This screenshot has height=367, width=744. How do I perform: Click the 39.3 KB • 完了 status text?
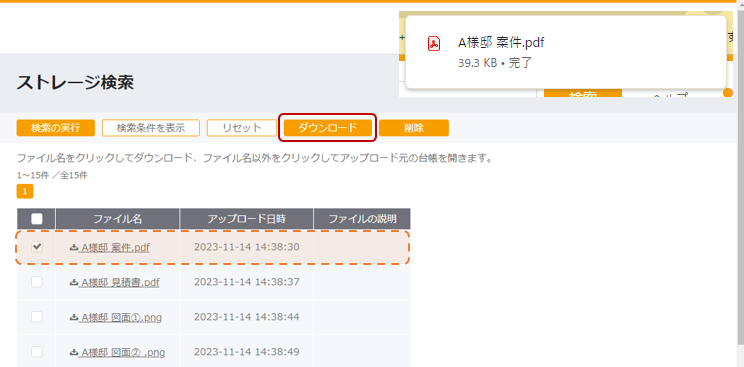click(495, 63)
